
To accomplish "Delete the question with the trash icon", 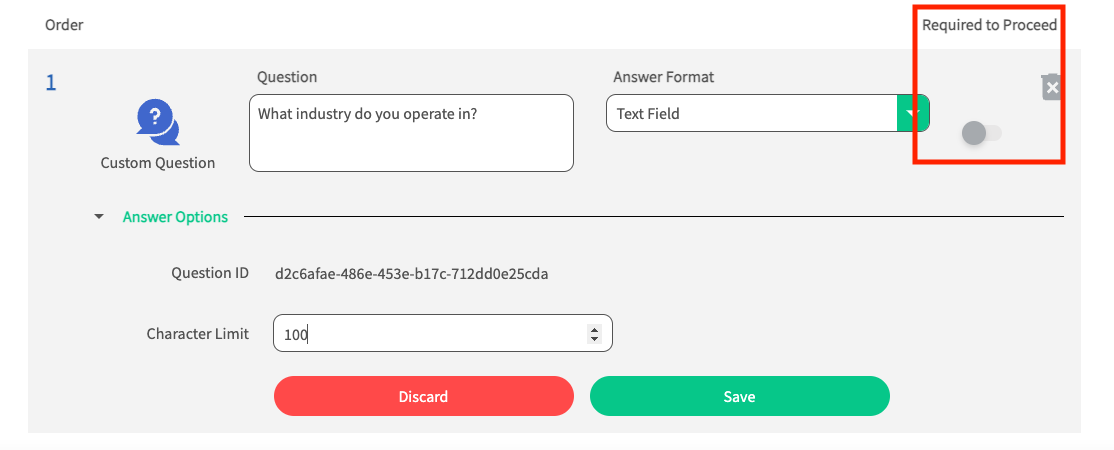I will pos(1050,87).
